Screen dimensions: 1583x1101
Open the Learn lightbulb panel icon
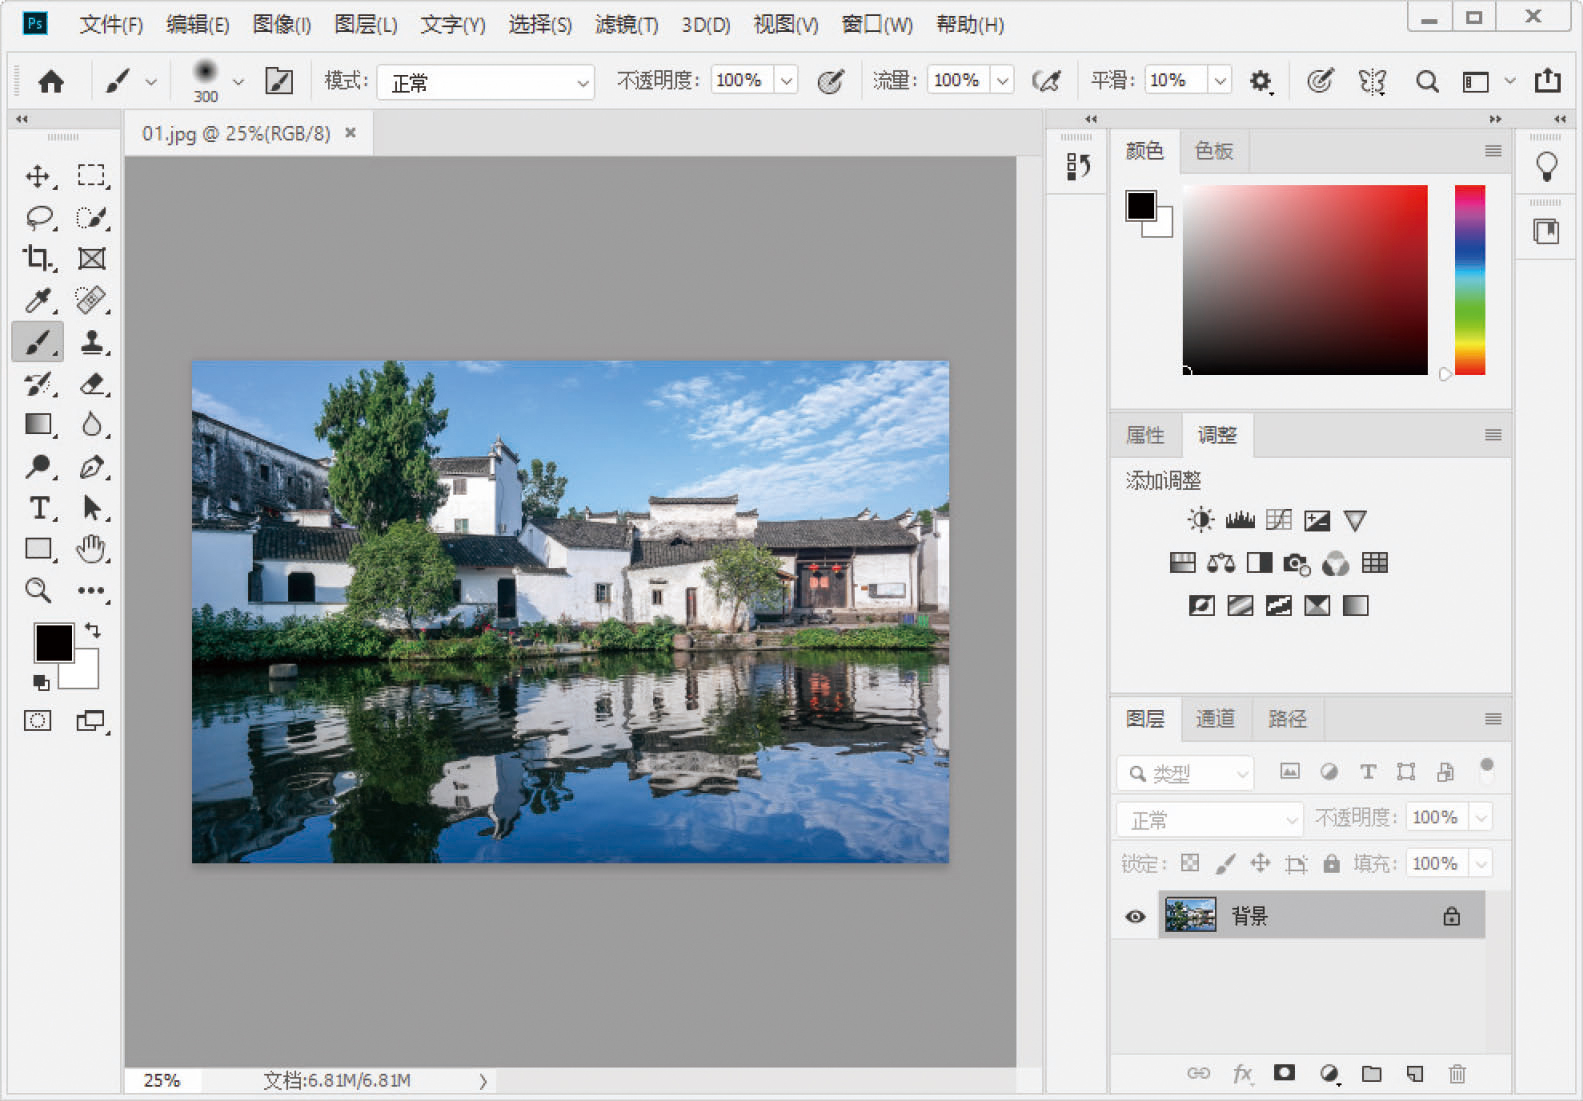[1546, 166]
